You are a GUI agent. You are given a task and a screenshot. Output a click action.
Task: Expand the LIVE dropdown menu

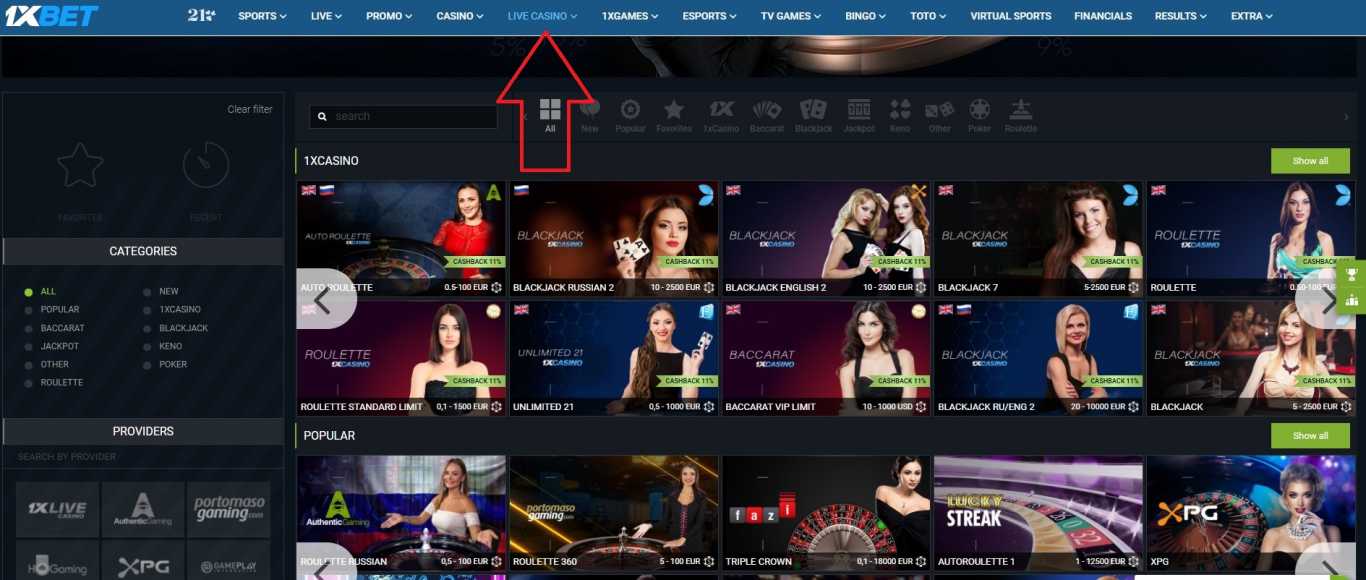click(x=326, y=16)
